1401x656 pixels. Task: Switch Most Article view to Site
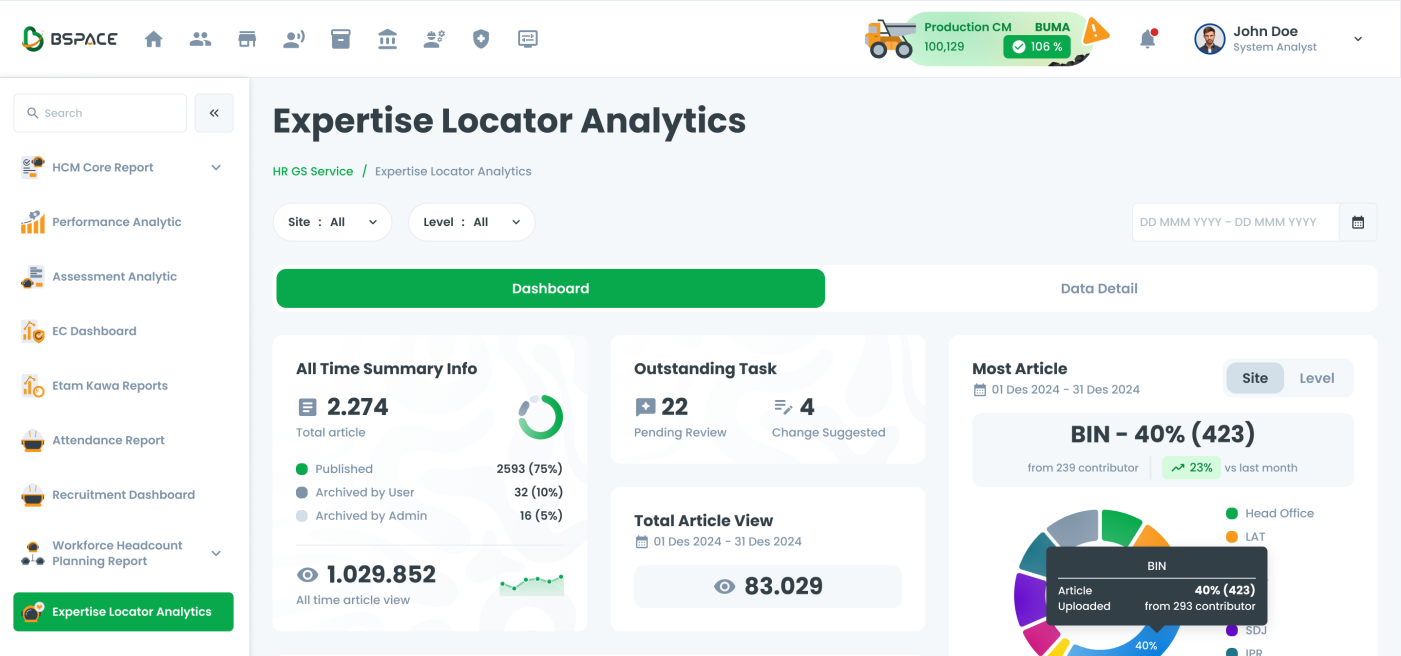[x=1254, y=378]
